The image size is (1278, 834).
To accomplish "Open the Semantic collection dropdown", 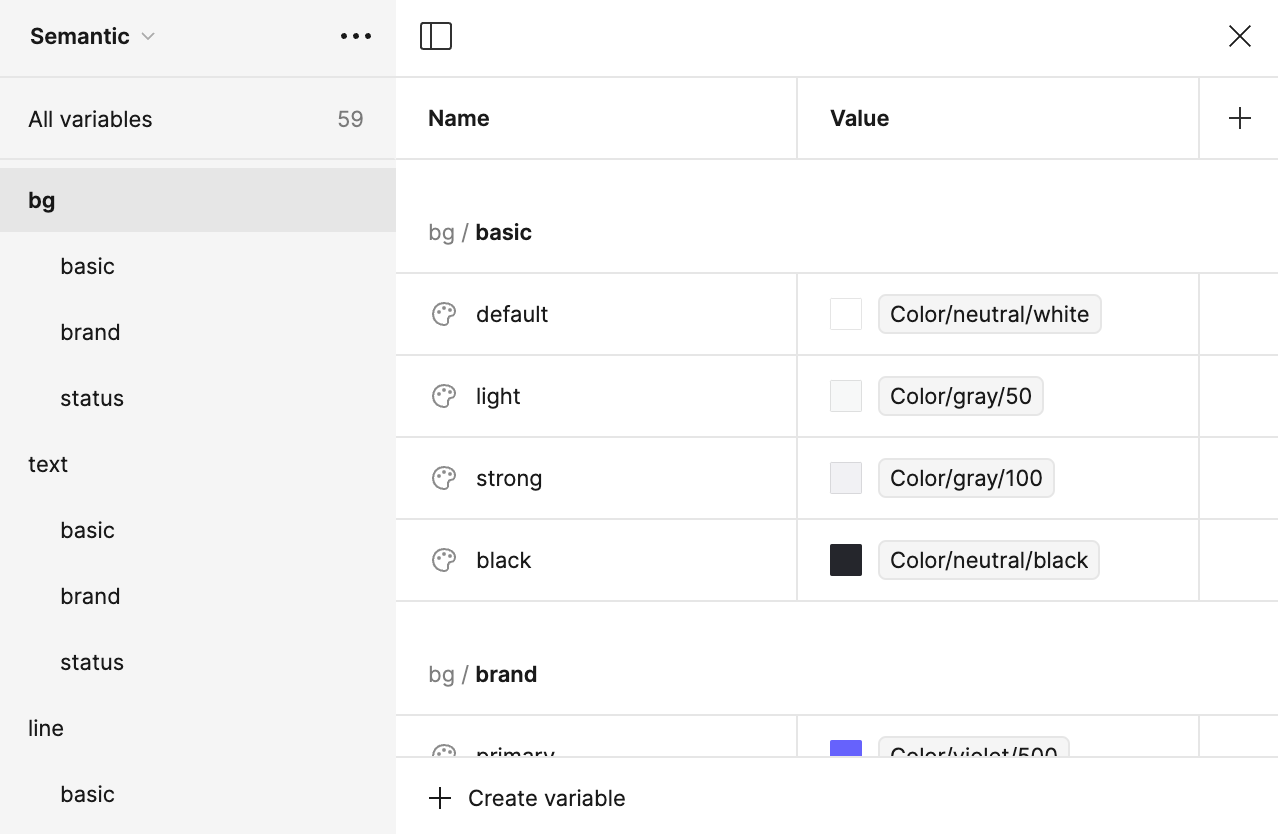I will [92, 36].
